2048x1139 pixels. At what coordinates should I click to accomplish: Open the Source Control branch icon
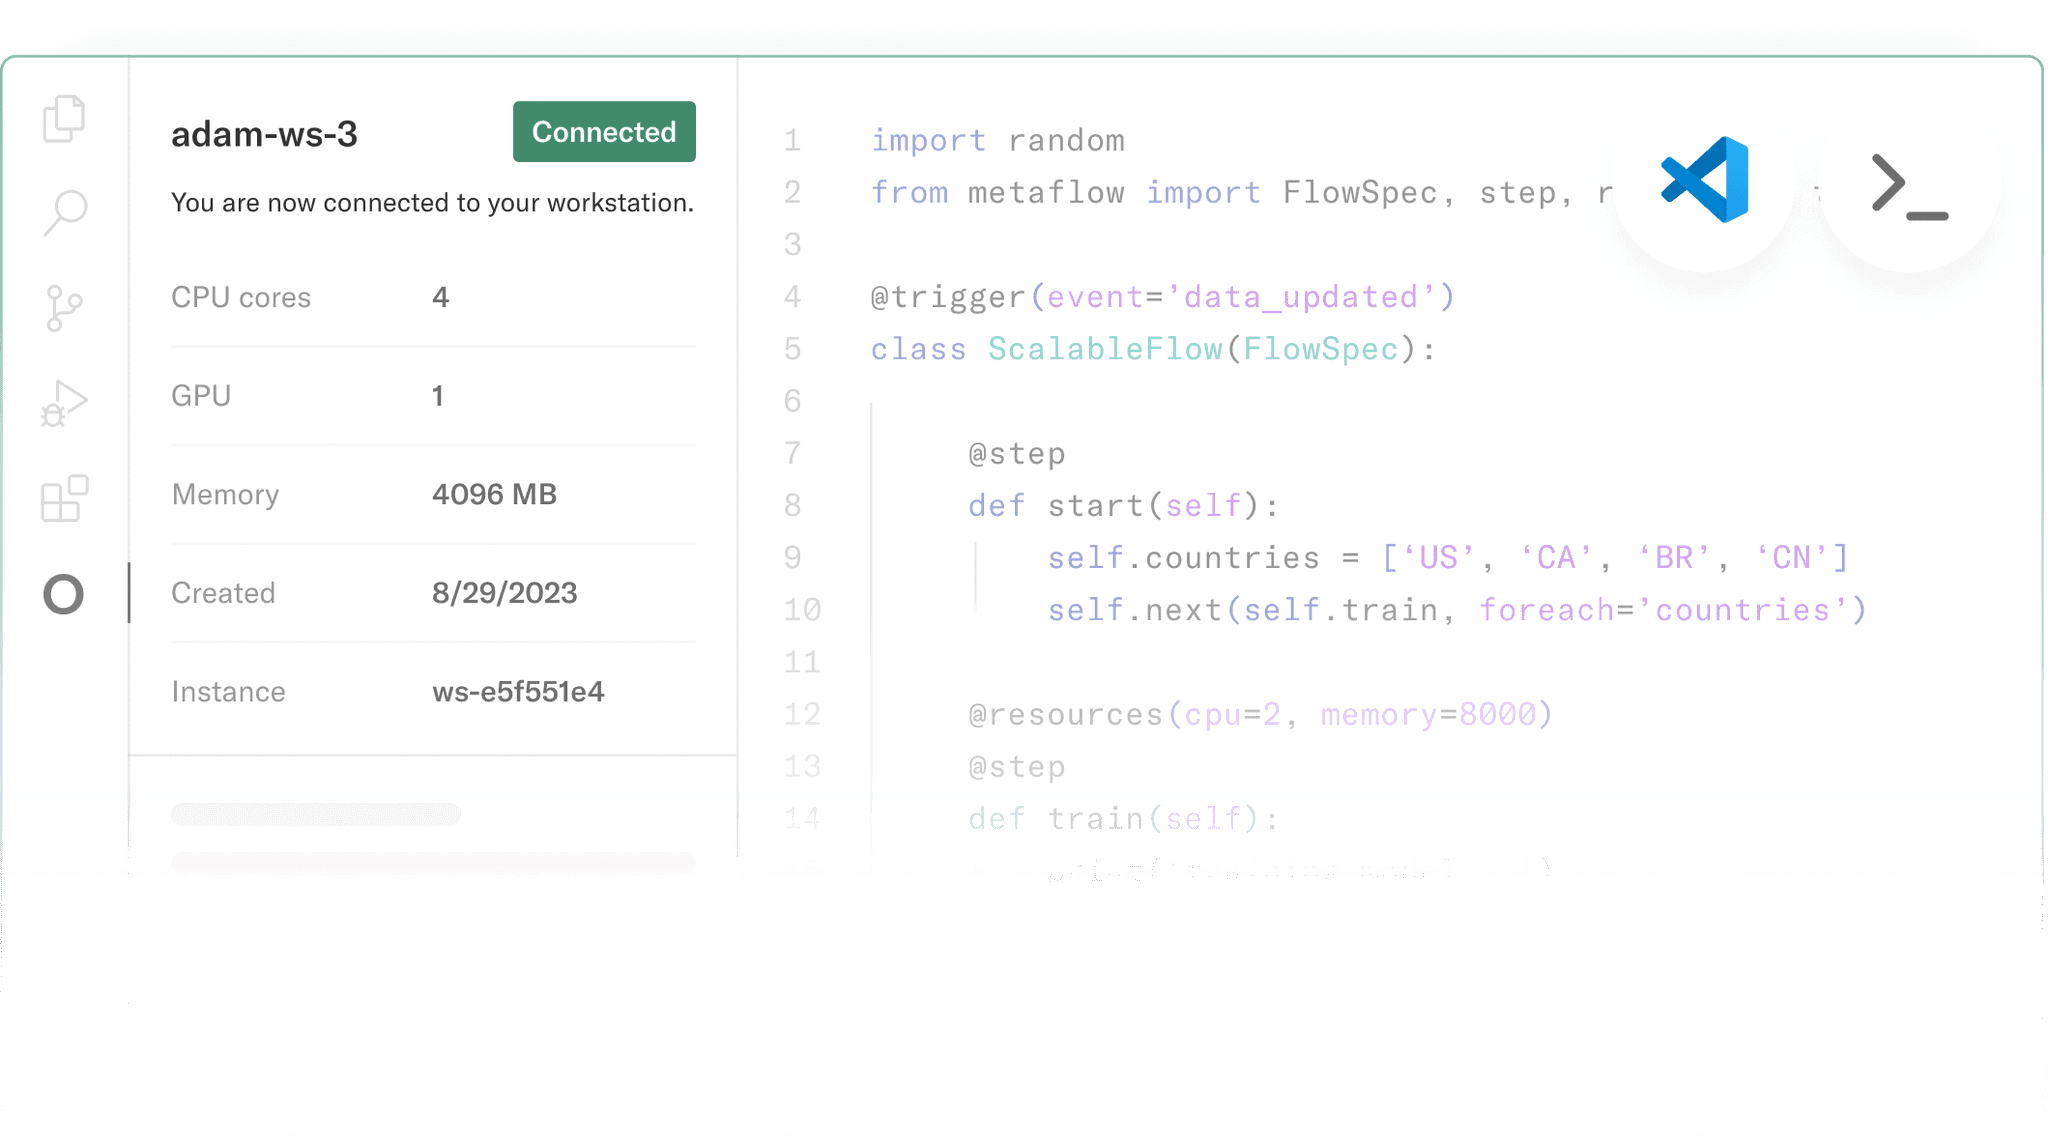click(x=64, y=308)
